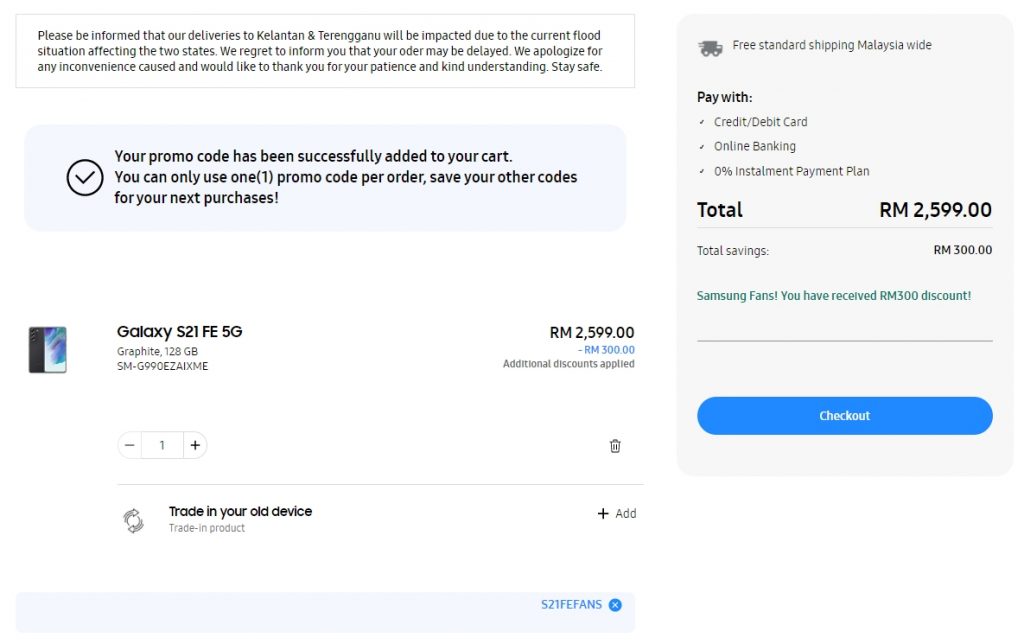1024x644 pixels.
Task: Select the Online Banking payment option
Action: click(754, 146)
